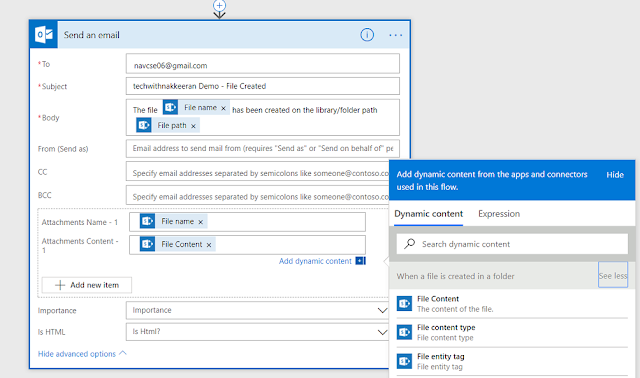Select File content type dynamic item icon
The width and height of the screenshot is (640, 378).
click(404, 332)
